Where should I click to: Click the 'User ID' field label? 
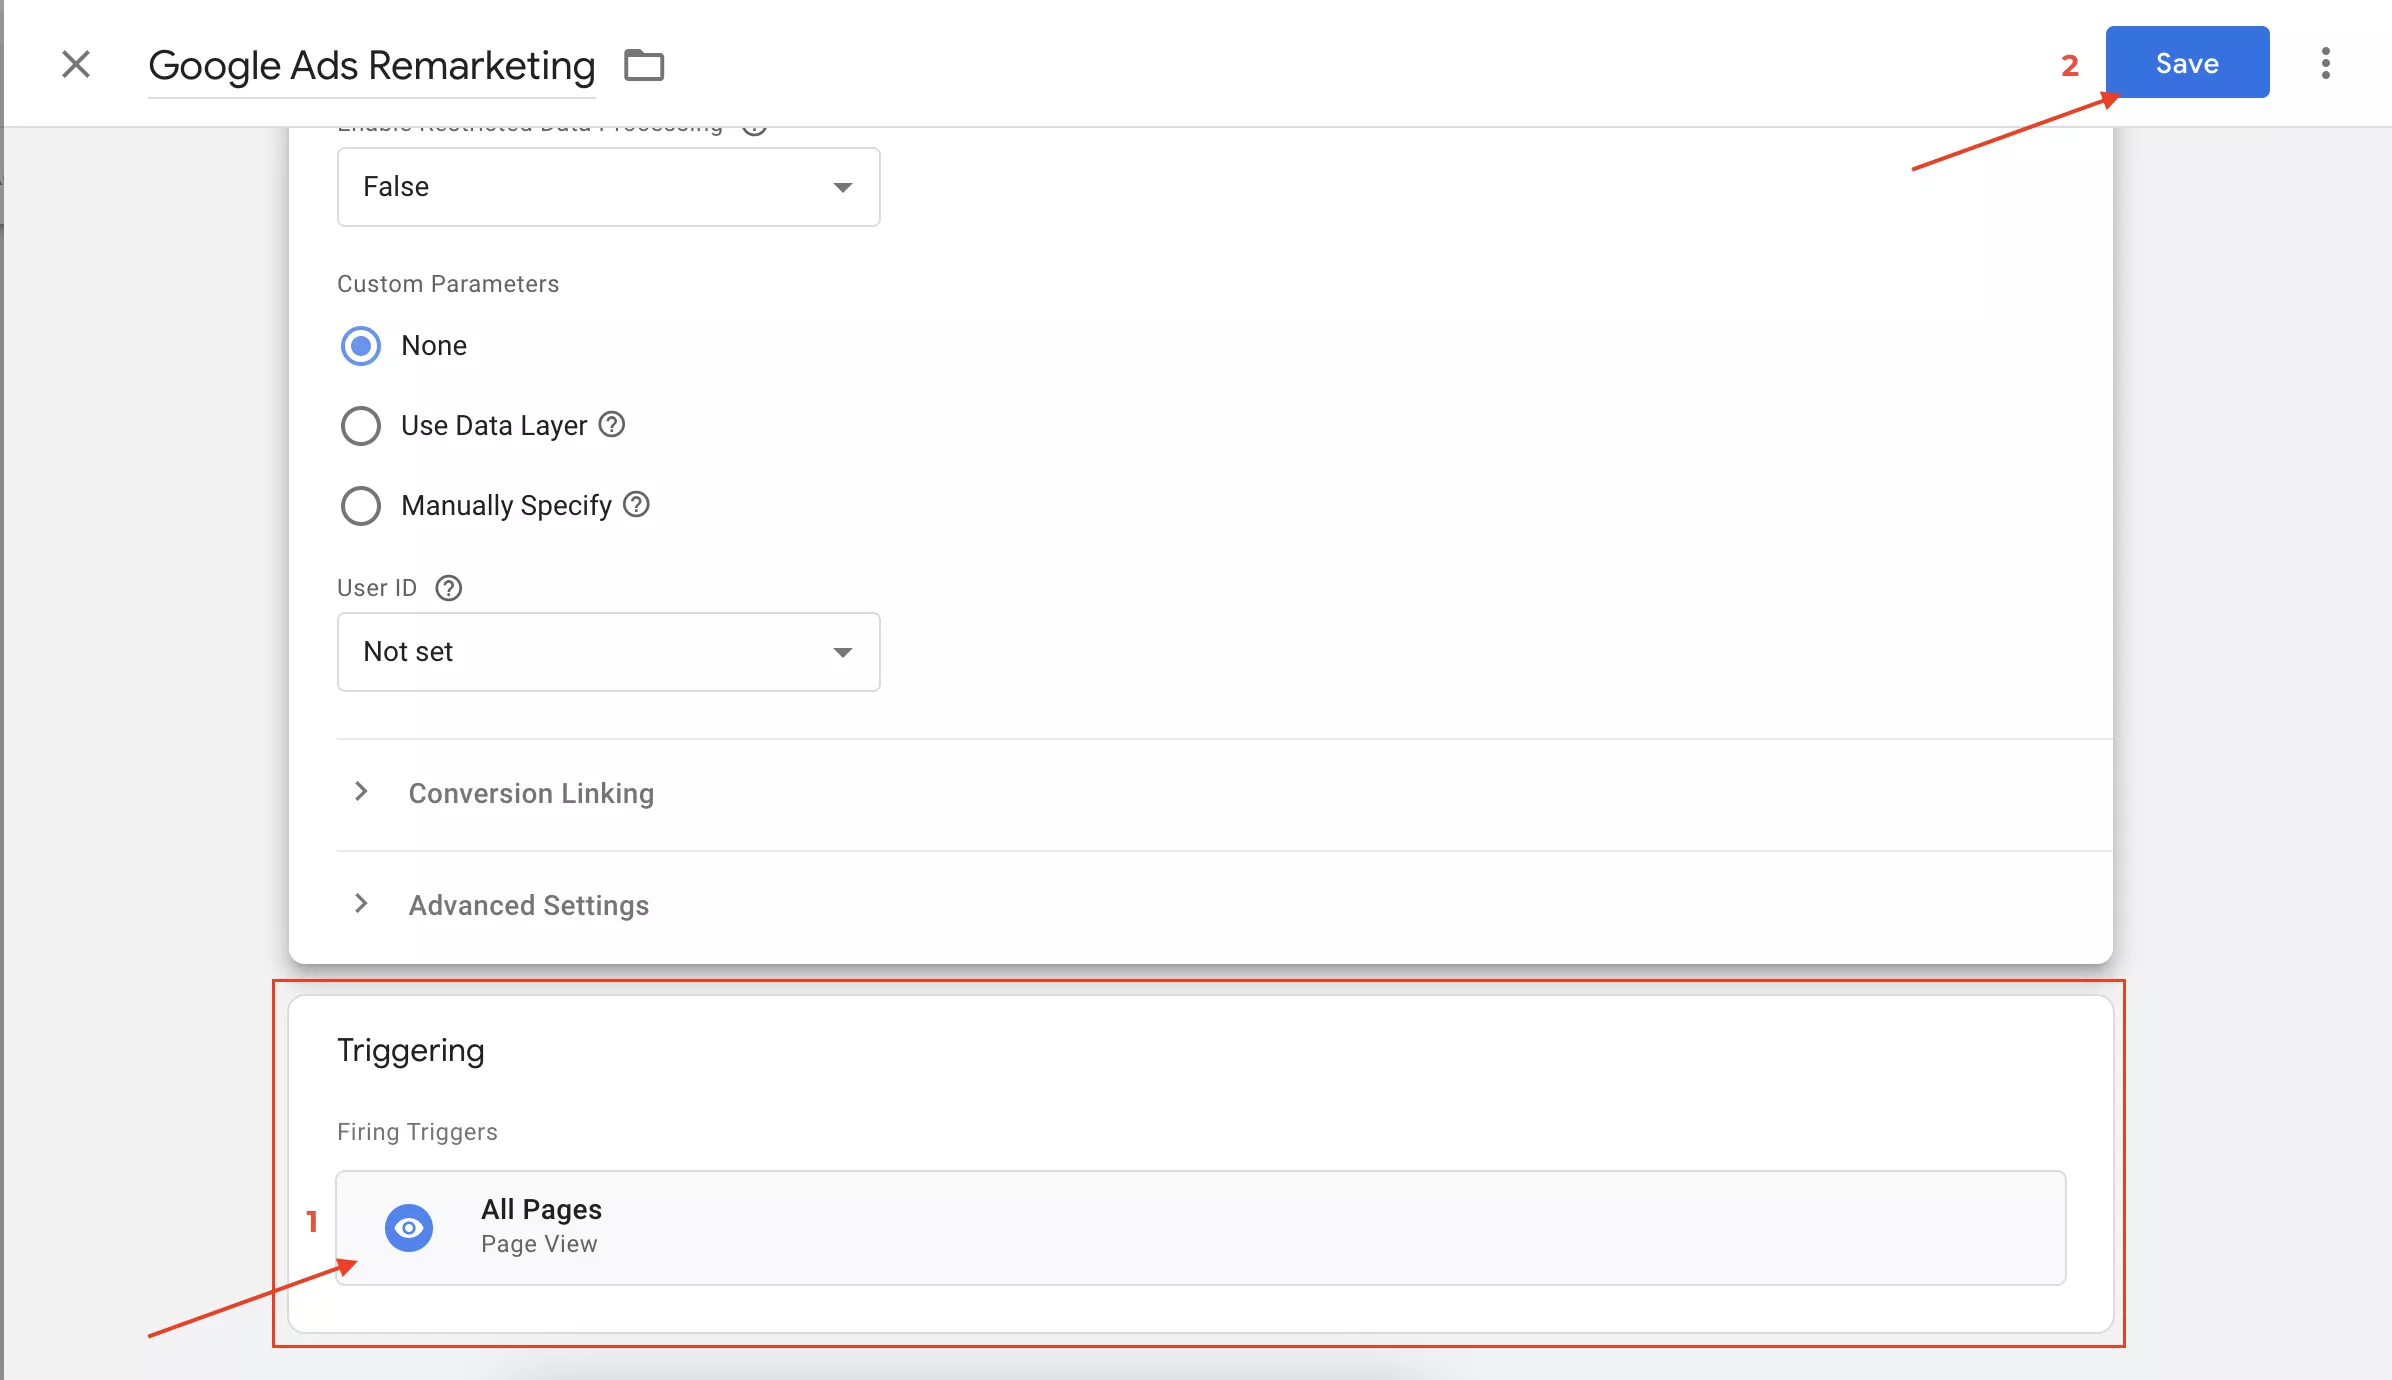pyautogui.click(x=377, y=588)
